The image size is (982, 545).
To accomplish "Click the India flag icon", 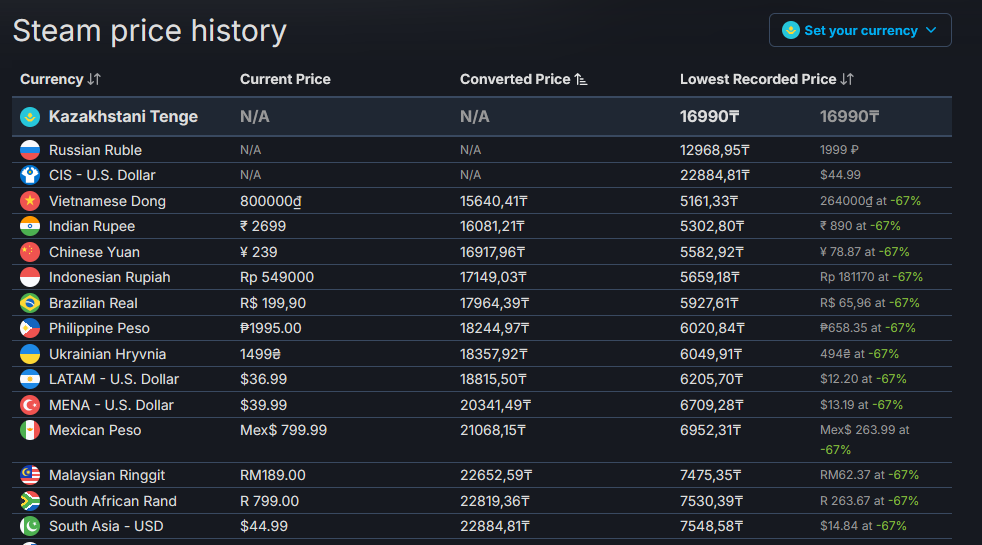I will point(30,226).
